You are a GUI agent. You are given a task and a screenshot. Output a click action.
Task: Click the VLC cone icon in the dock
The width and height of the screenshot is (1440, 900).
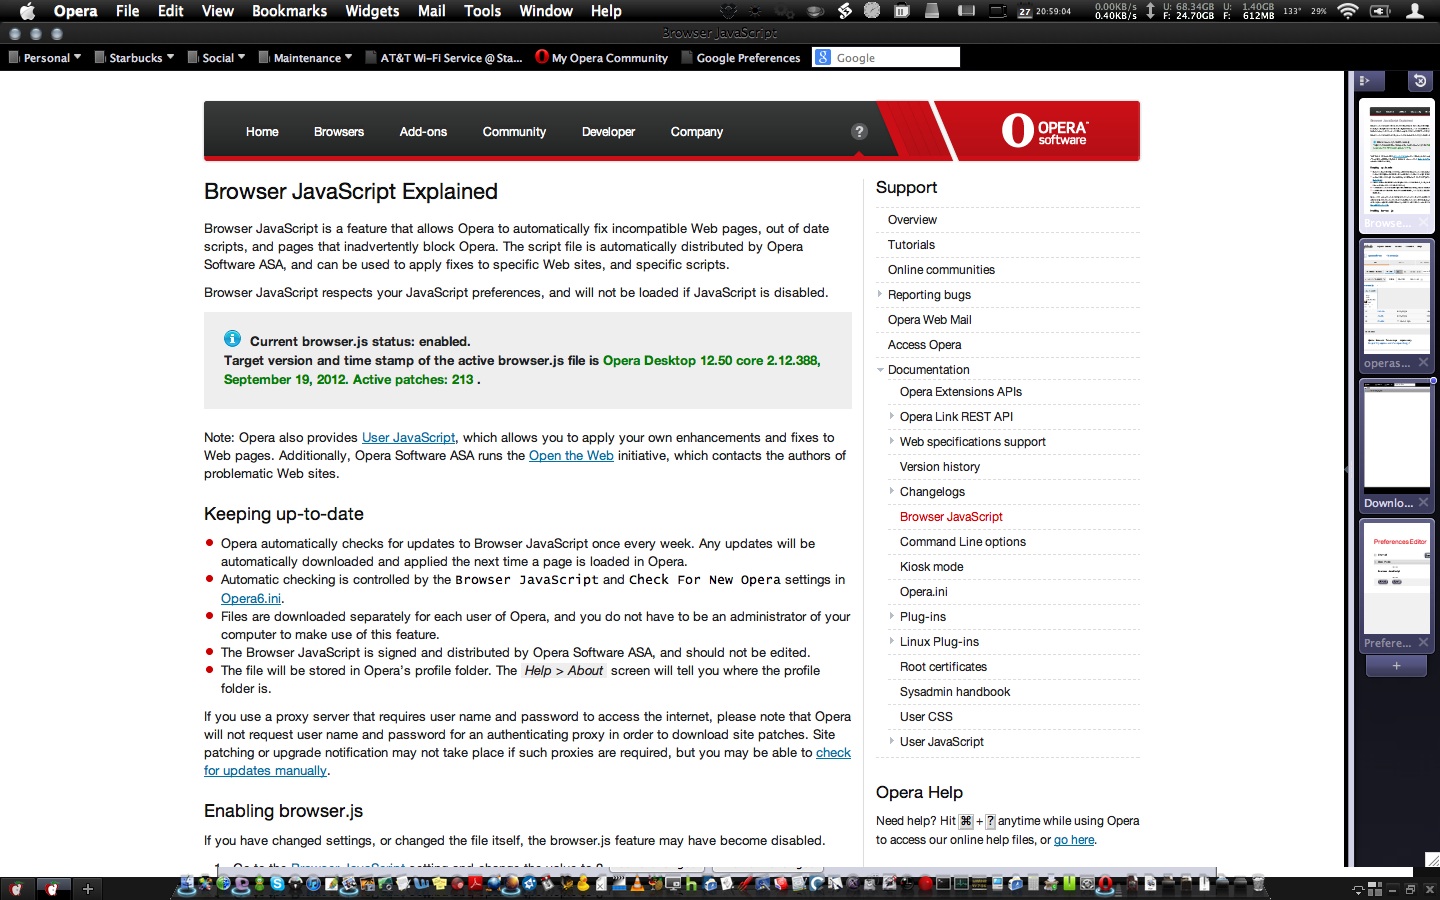click(637, 883)
